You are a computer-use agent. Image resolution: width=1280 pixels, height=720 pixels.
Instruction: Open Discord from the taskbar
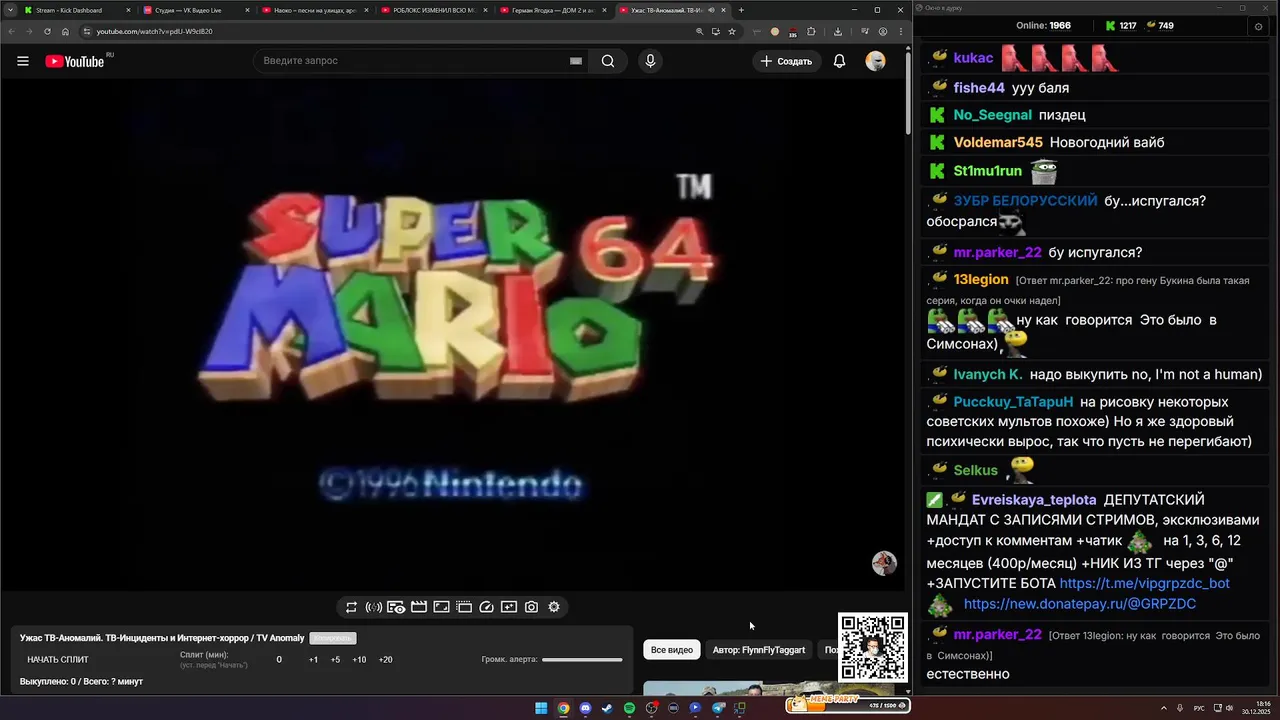(585, 708)
